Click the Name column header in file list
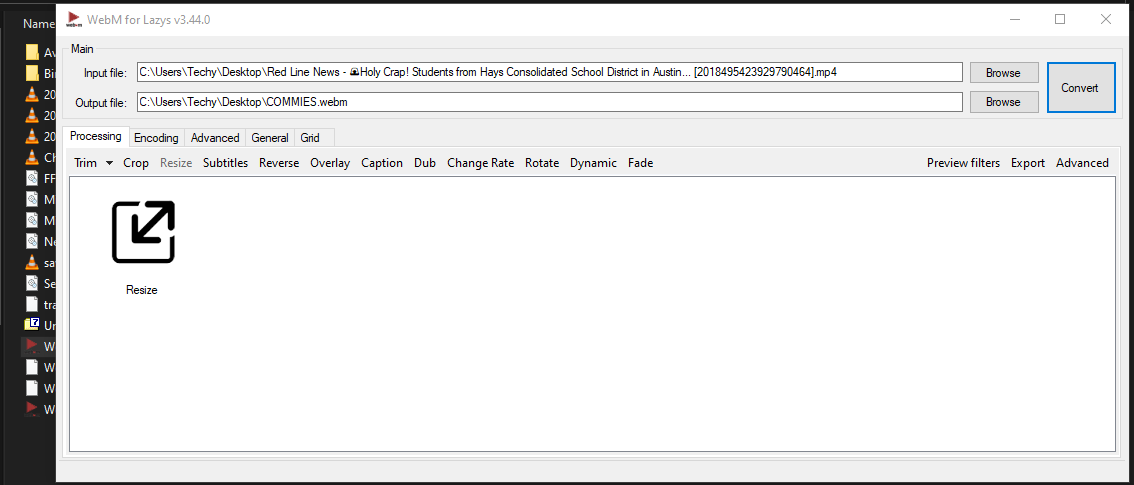This screenshot has height=485, width=1134. [x=39, y=24]
